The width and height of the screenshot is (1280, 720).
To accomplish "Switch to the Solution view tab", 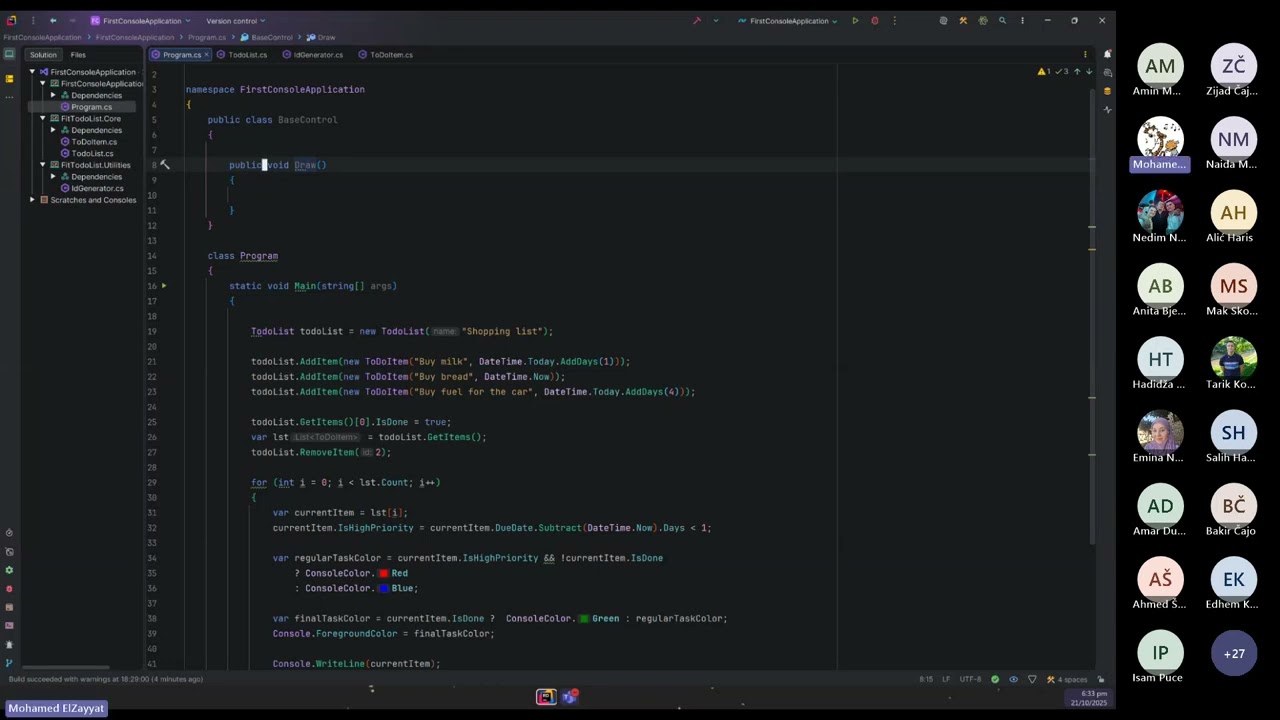I will click(x=43, y=55).
